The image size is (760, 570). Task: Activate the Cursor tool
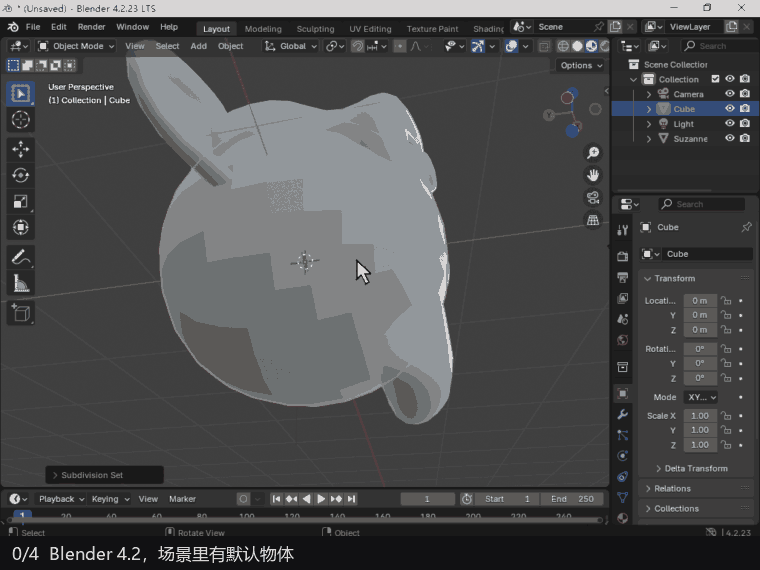(20, 119)
